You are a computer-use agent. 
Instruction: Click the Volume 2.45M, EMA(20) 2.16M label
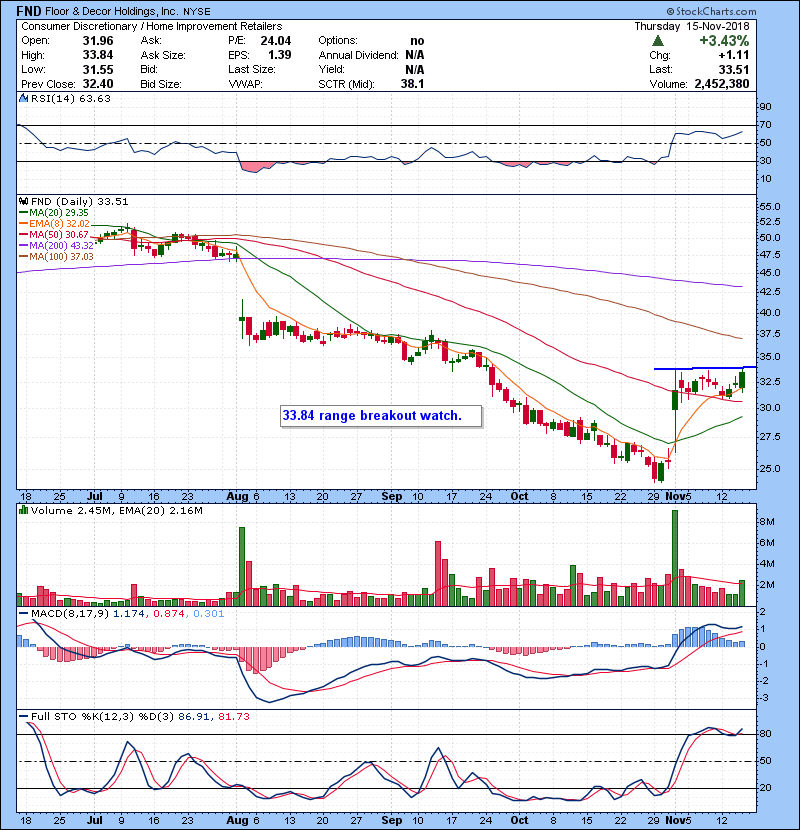(116, 511)
